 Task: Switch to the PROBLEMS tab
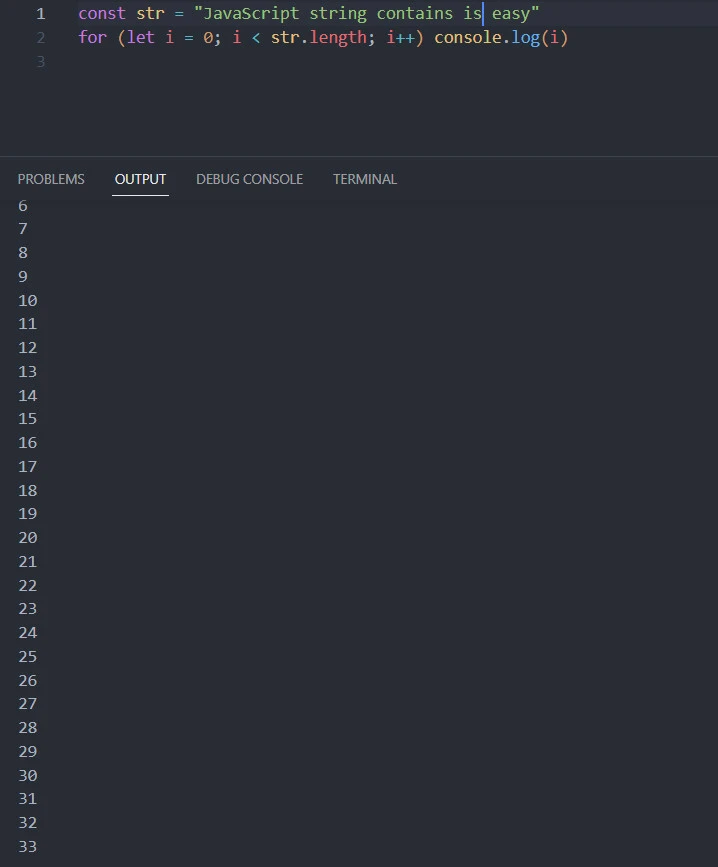(51, 179)
